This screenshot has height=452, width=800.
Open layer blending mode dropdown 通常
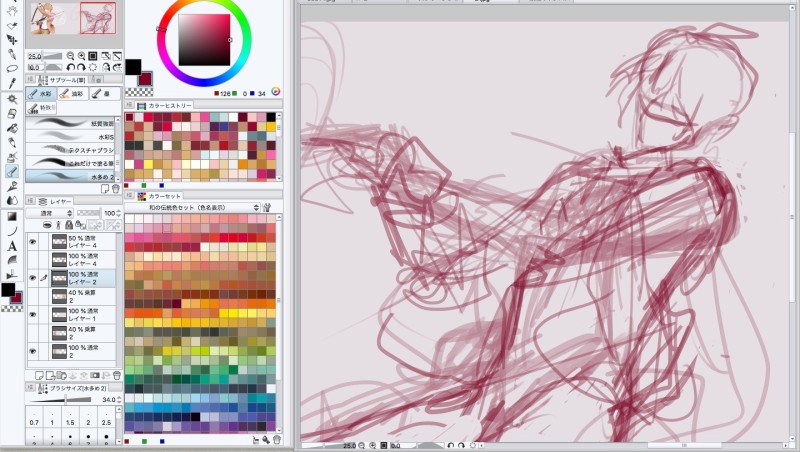(x=50, y=213)
